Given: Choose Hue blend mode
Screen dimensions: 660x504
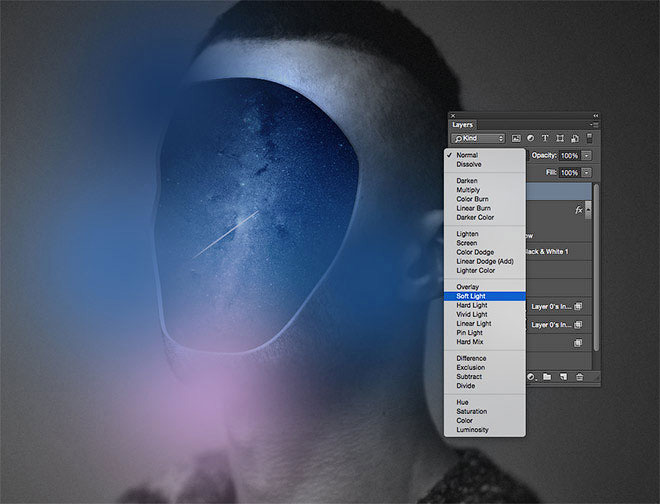Looking at the screenshot, I should (485, 402).
